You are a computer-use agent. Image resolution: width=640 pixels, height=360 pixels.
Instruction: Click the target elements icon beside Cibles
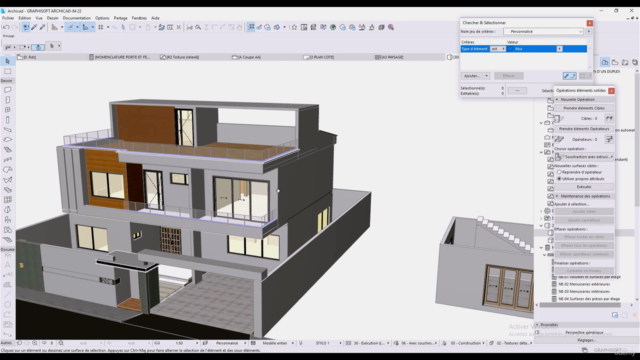pos(609,118)
